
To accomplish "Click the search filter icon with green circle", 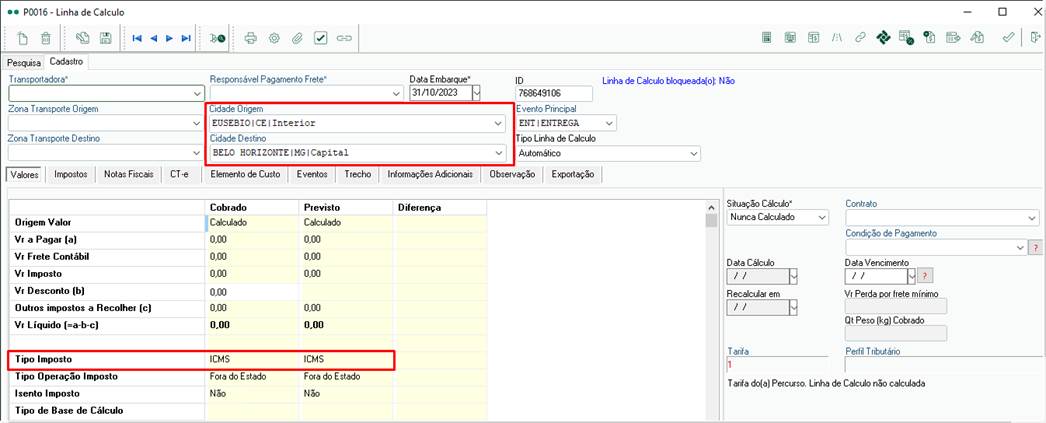I will coord(217,38).
